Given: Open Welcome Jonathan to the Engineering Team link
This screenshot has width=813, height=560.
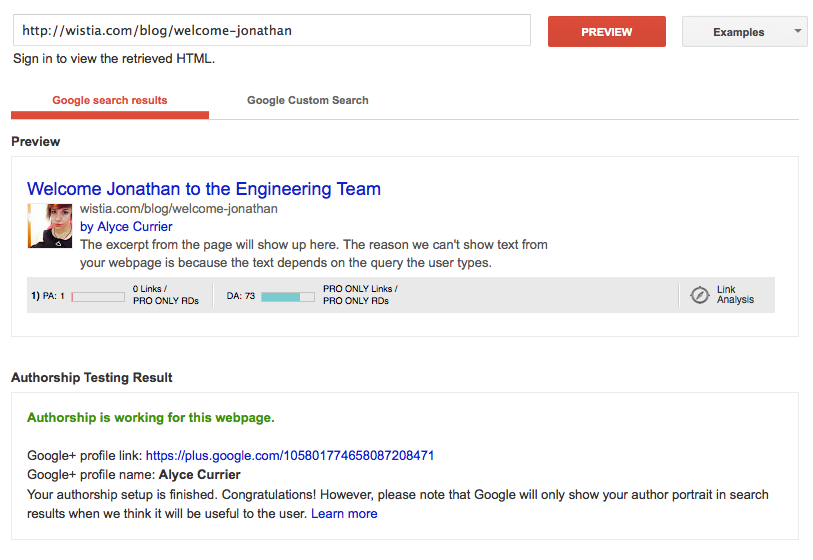Looking at the screenshot, I should tap(204, 189).
